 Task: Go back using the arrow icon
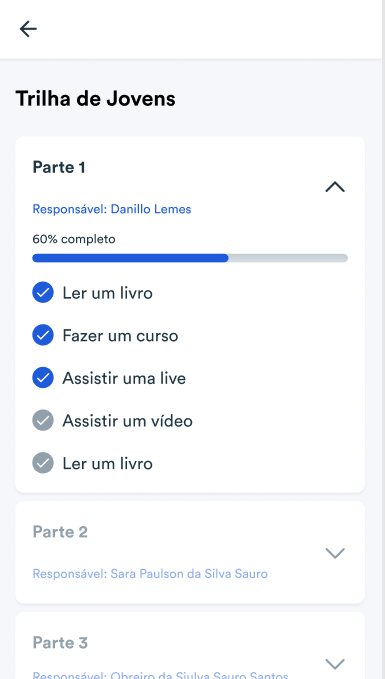tap(28, 29)
